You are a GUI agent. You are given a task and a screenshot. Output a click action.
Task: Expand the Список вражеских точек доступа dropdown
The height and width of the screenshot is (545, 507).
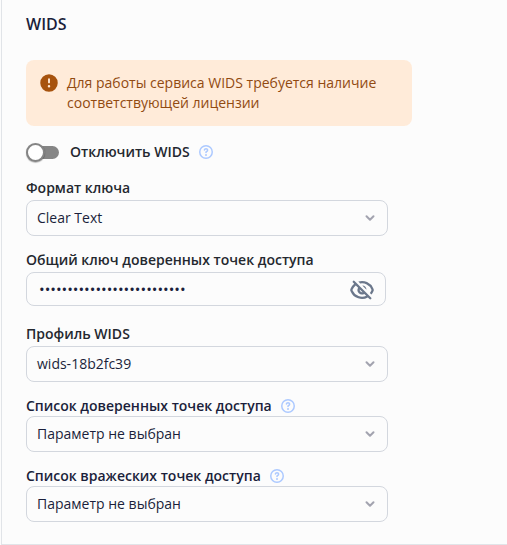click(x=207, y=504)
